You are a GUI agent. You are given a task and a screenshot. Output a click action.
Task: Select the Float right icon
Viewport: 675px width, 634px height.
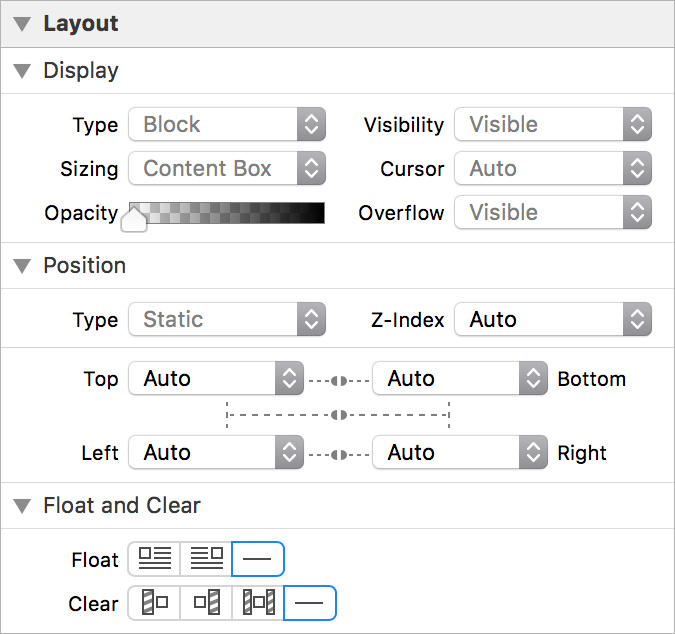[x=206, y=559]
